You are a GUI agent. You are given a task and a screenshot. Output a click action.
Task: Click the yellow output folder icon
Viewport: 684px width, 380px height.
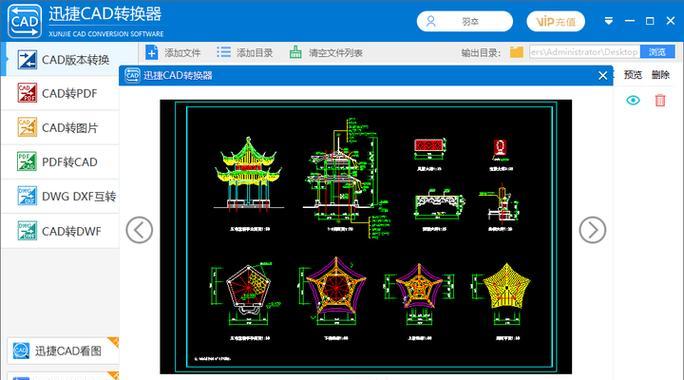516,52
